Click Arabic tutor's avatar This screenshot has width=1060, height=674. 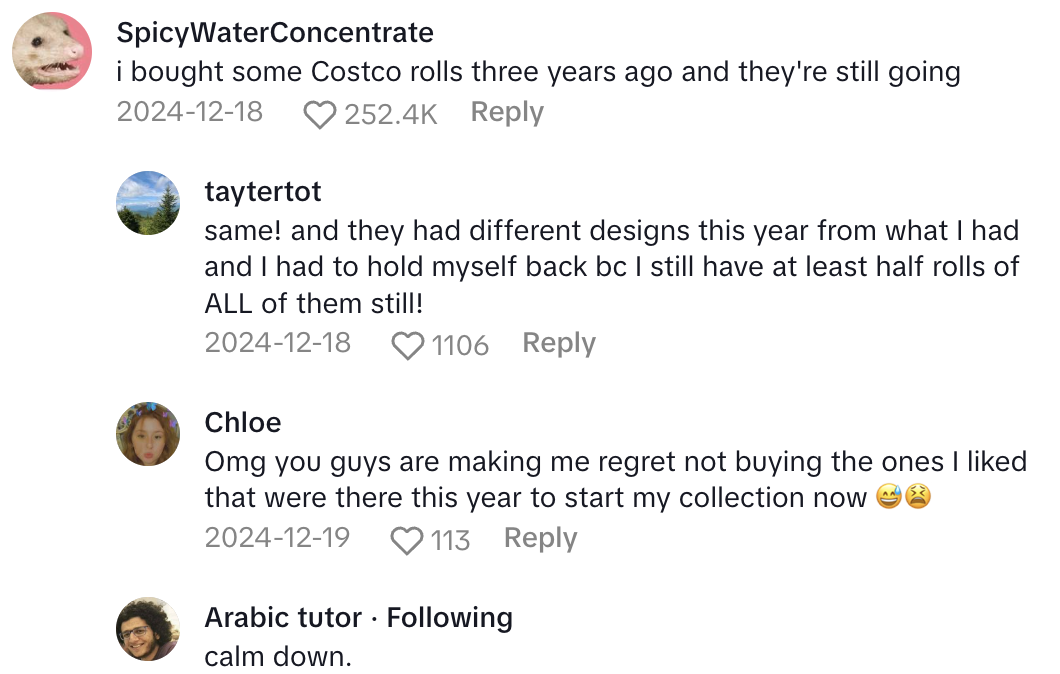coord(149,629)
